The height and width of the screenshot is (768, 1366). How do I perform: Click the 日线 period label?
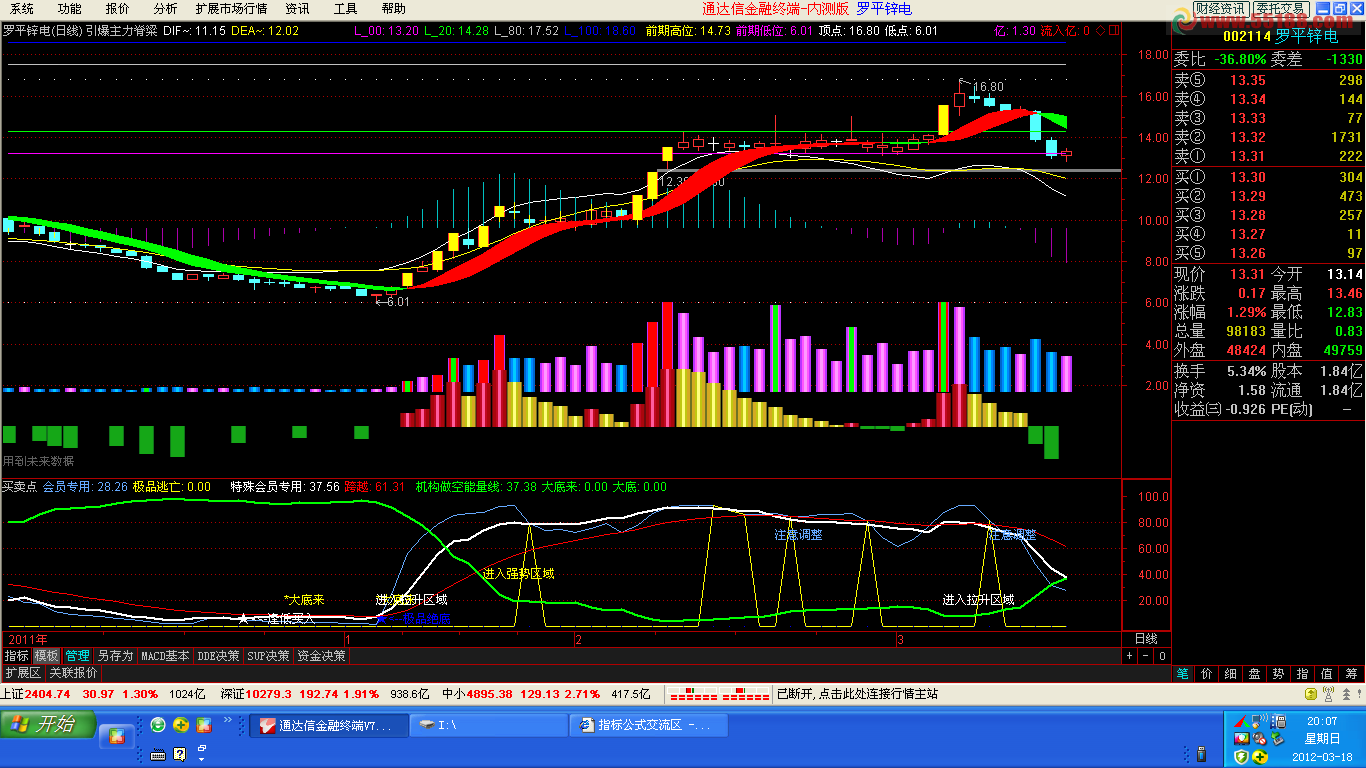[1146, 638]
